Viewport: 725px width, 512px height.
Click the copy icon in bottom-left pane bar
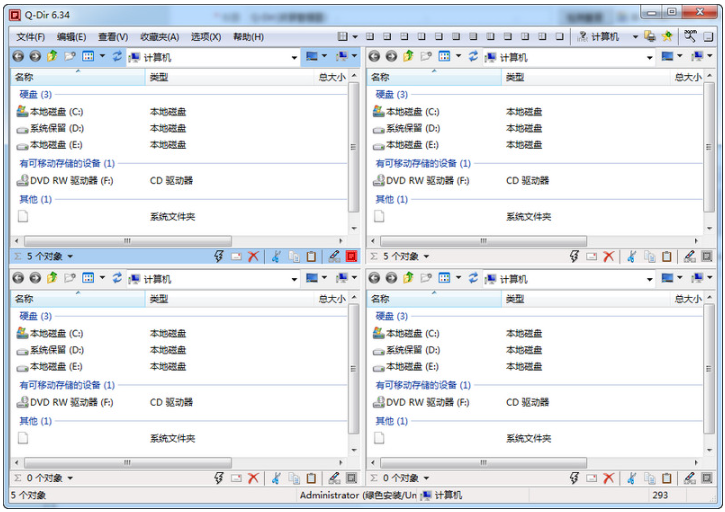(294, 478)
